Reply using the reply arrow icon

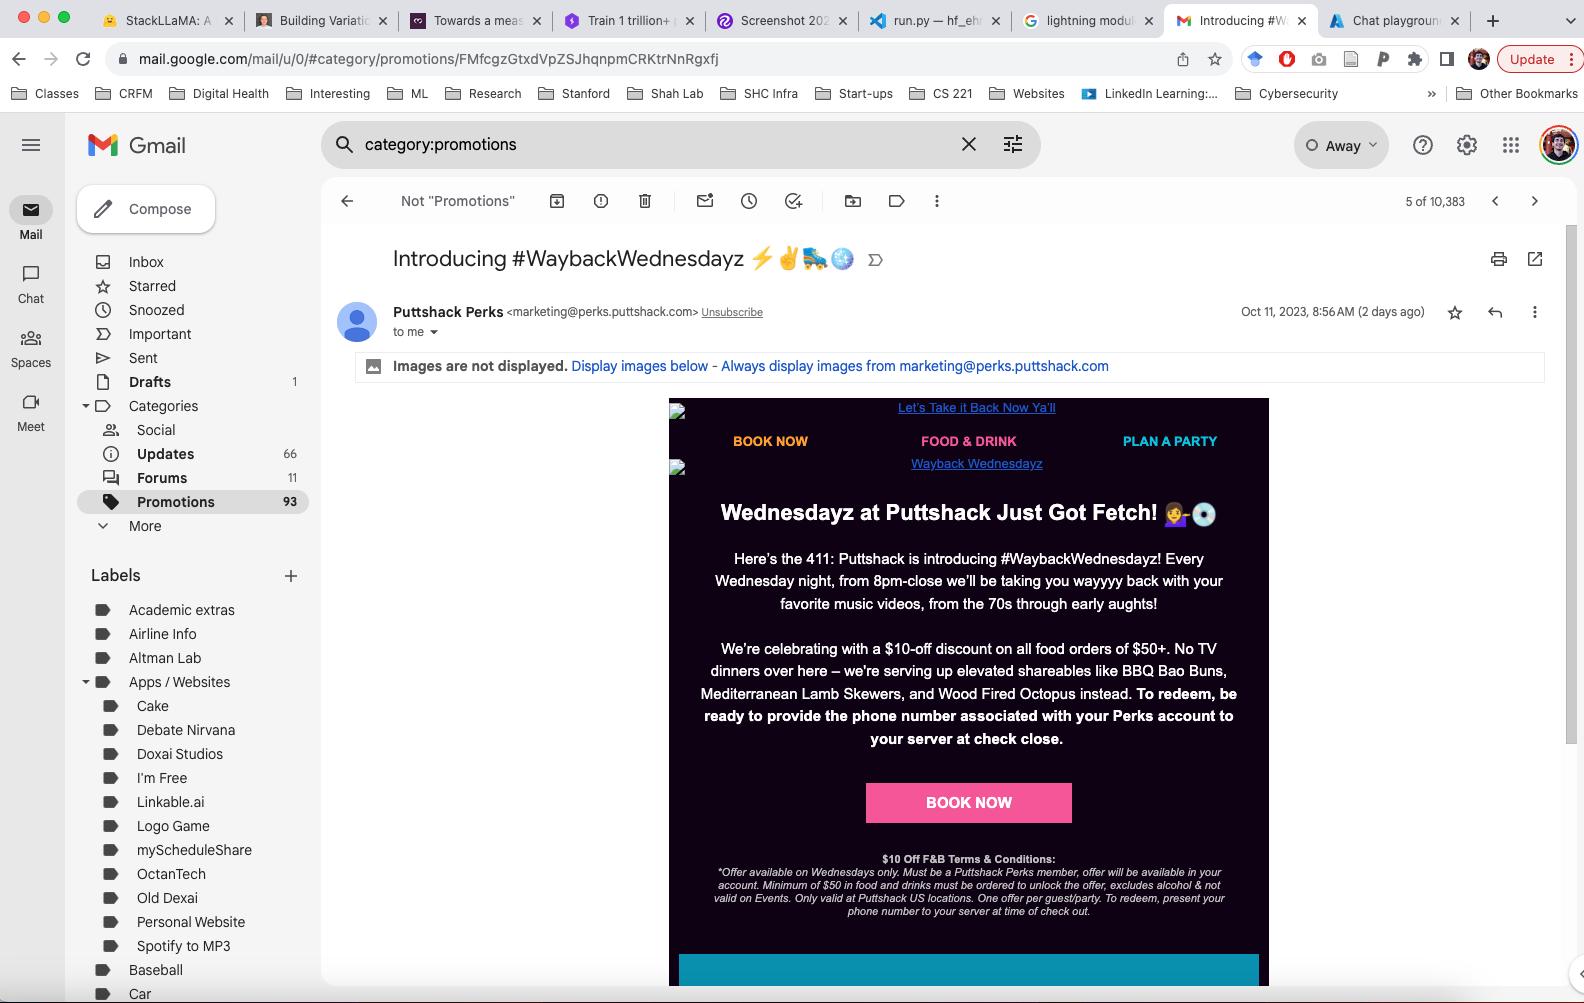1495,312
